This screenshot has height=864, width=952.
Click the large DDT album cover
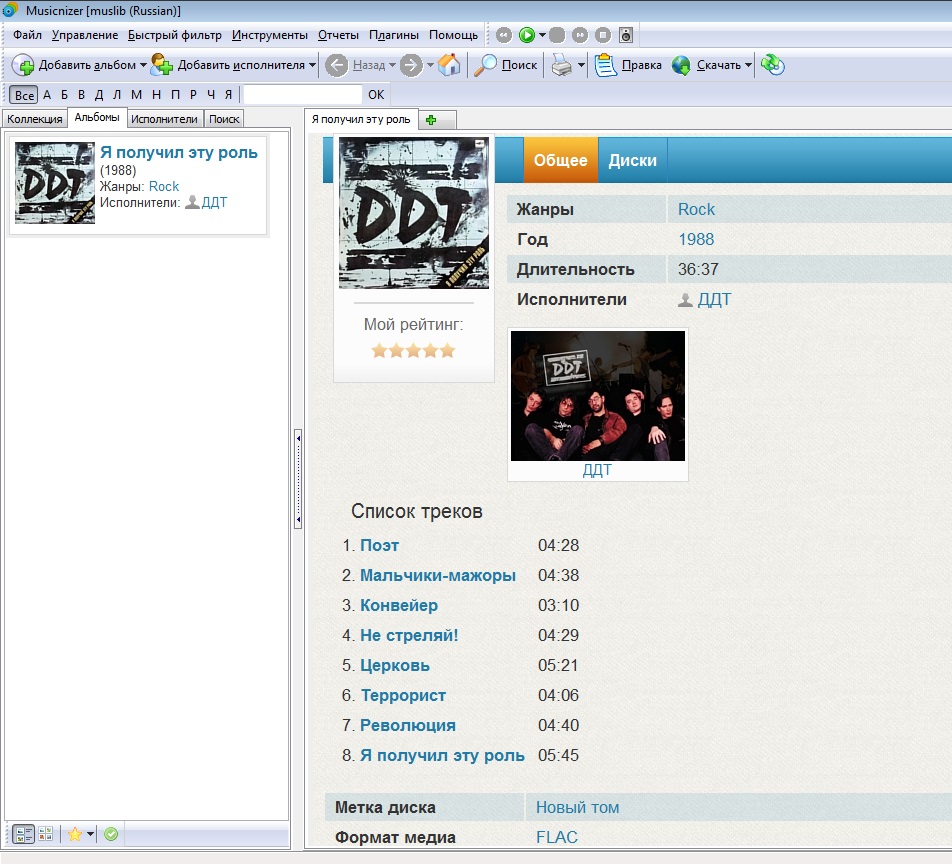(414, 213)
